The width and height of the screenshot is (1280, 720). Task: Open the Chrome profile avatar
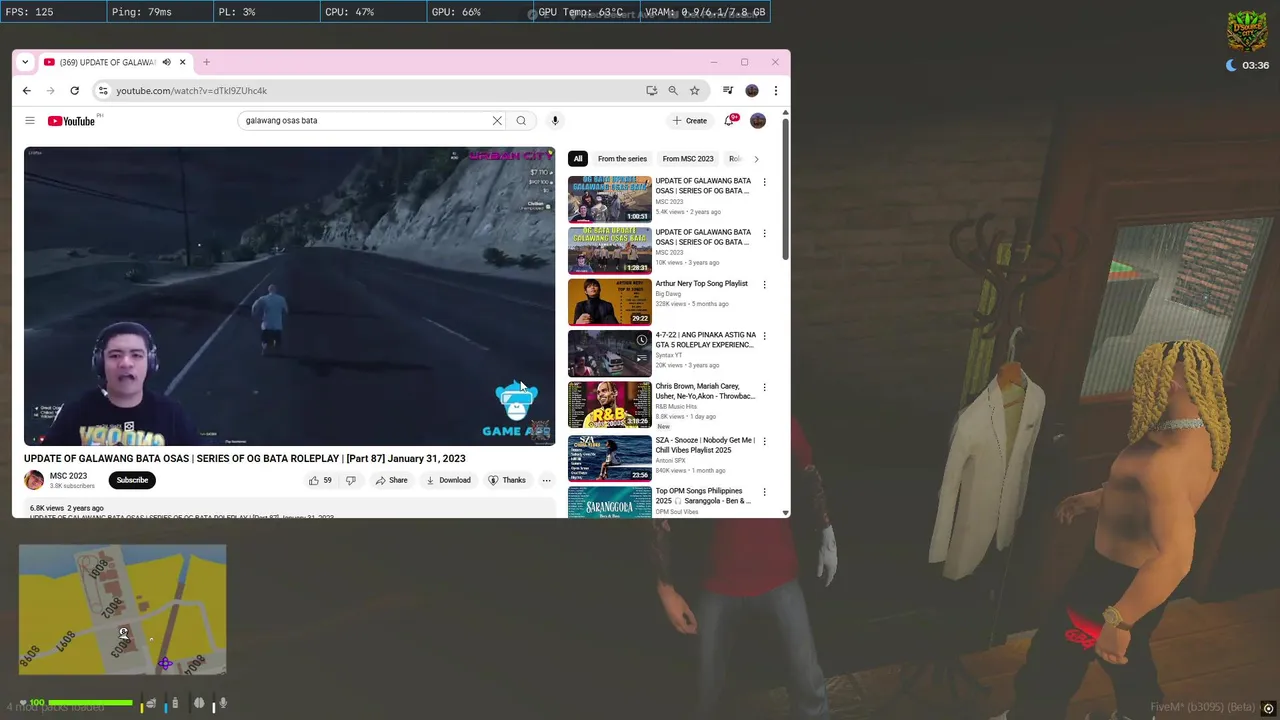[x=752, y=90]
